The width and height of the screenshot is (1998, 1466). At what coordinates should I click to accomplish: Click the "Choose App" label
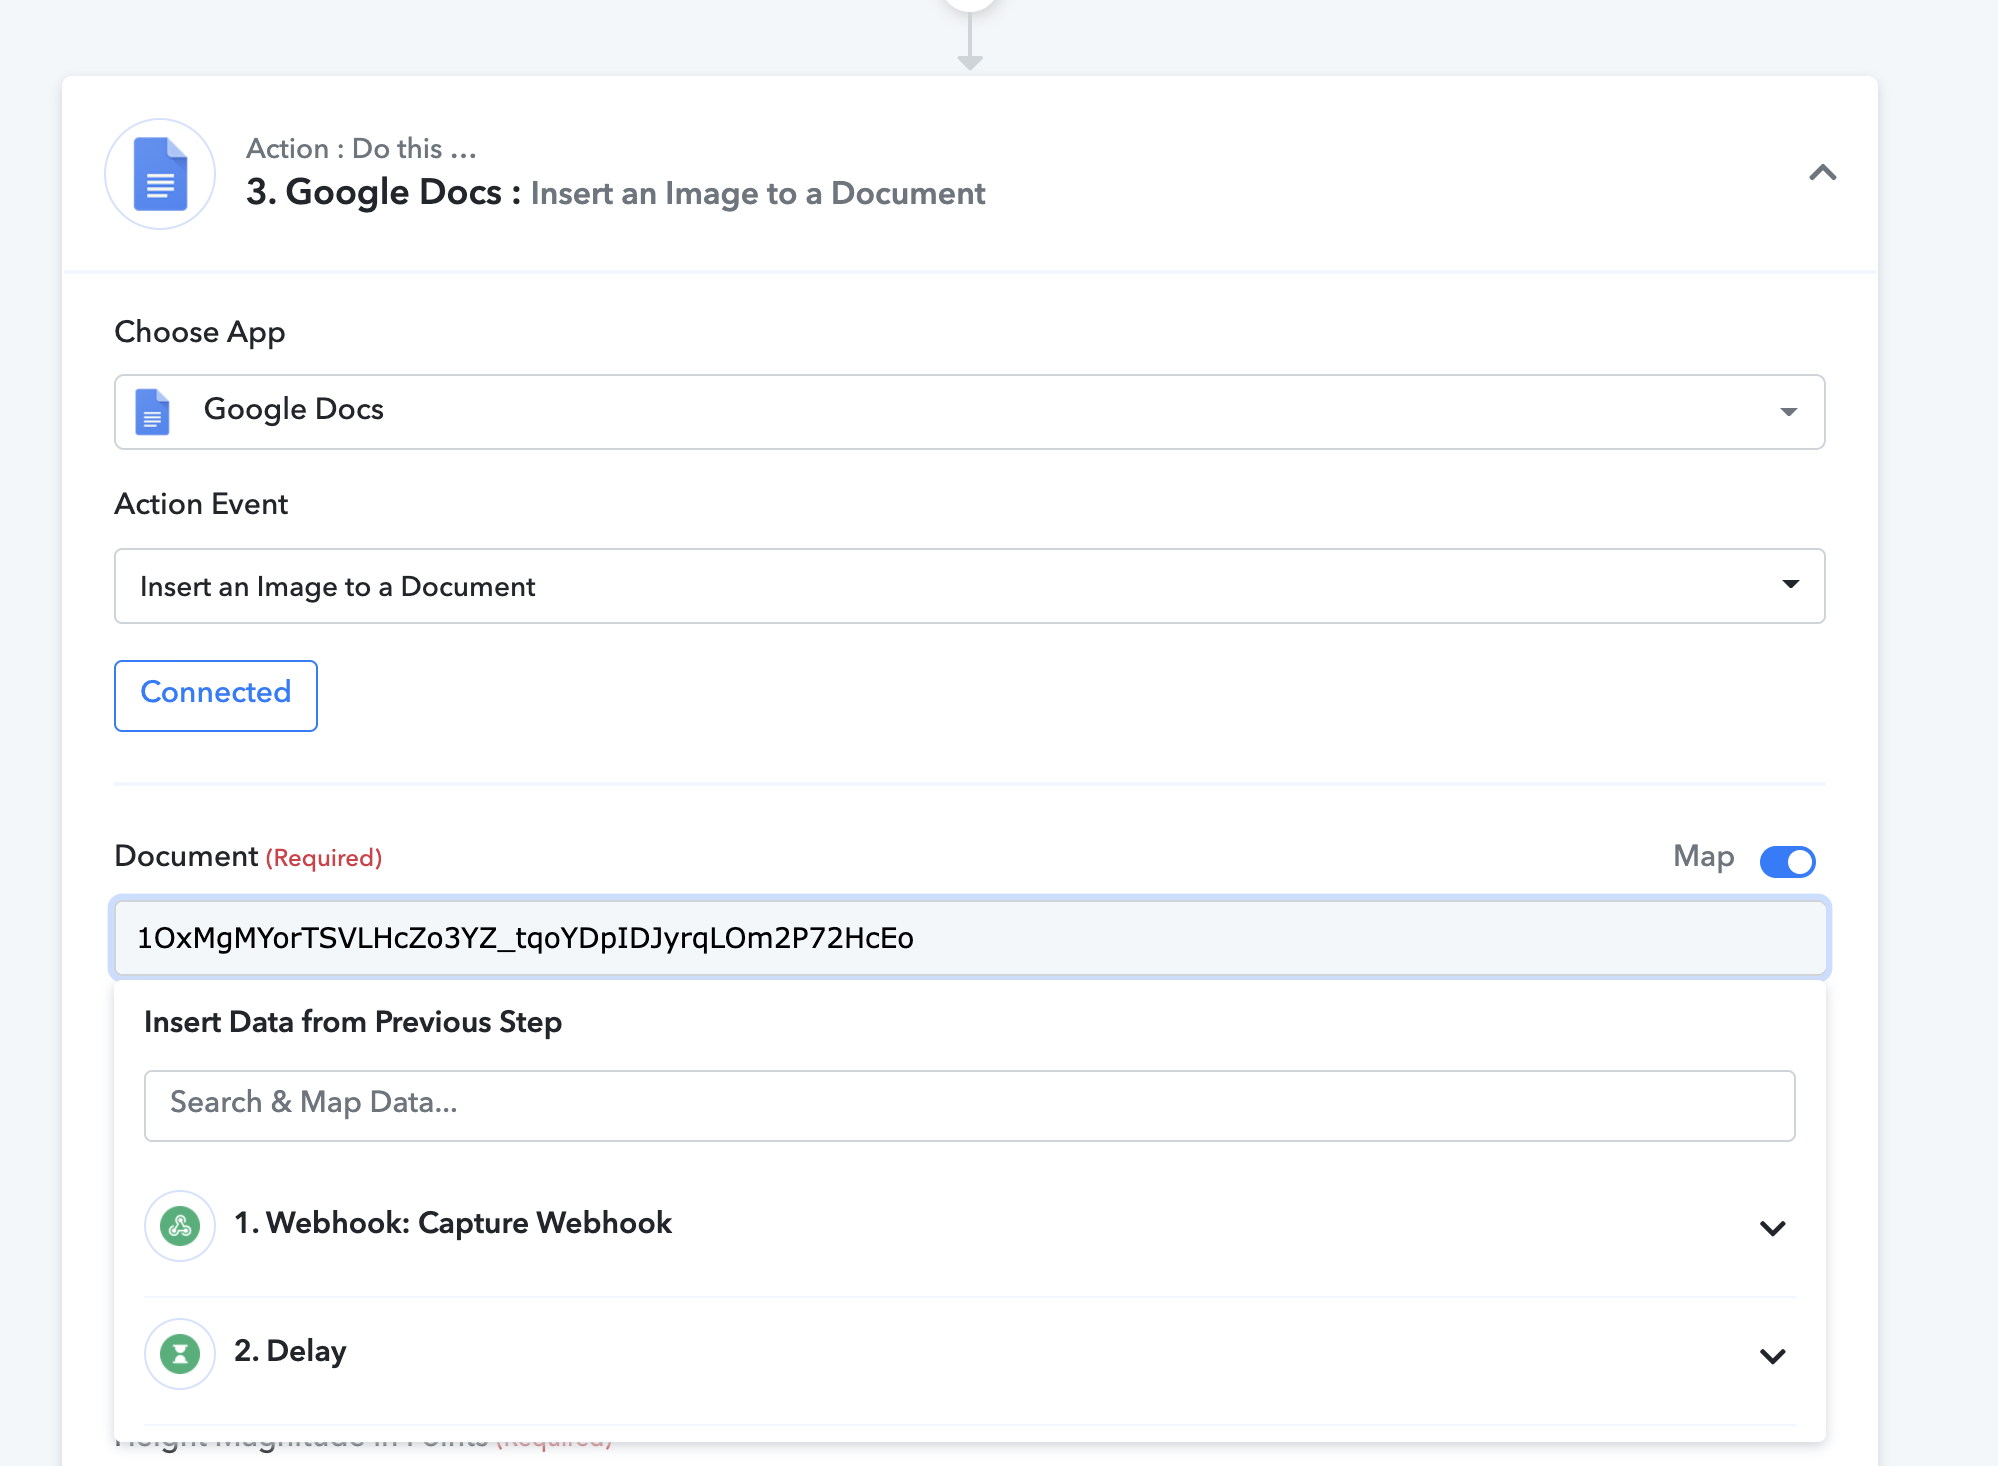tap(200, 332)
